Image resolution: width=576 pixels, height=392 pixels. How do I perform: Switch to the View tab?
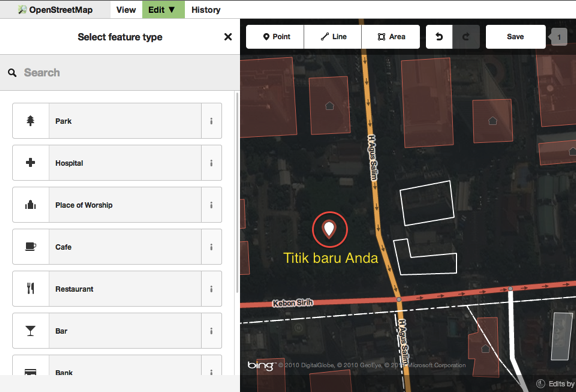126,10
